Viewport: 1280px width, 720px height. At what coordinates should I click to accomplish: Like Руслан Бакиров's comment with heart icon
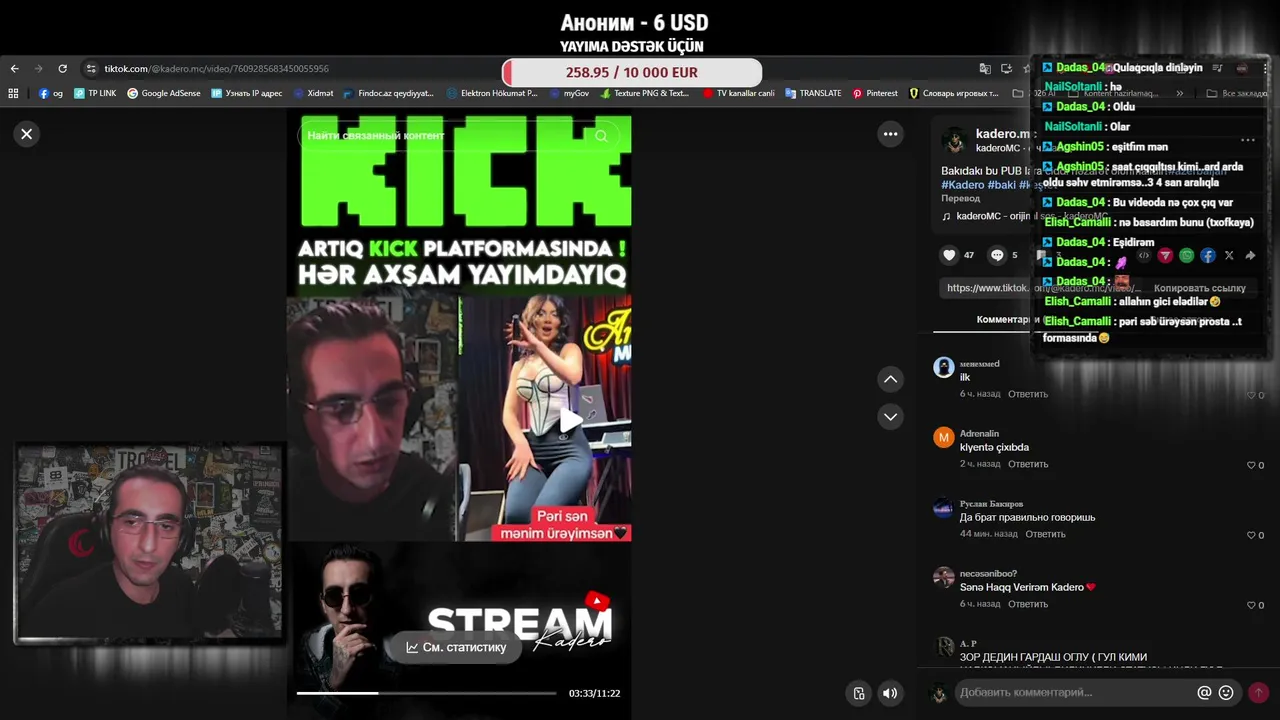tap(1250, 535)
